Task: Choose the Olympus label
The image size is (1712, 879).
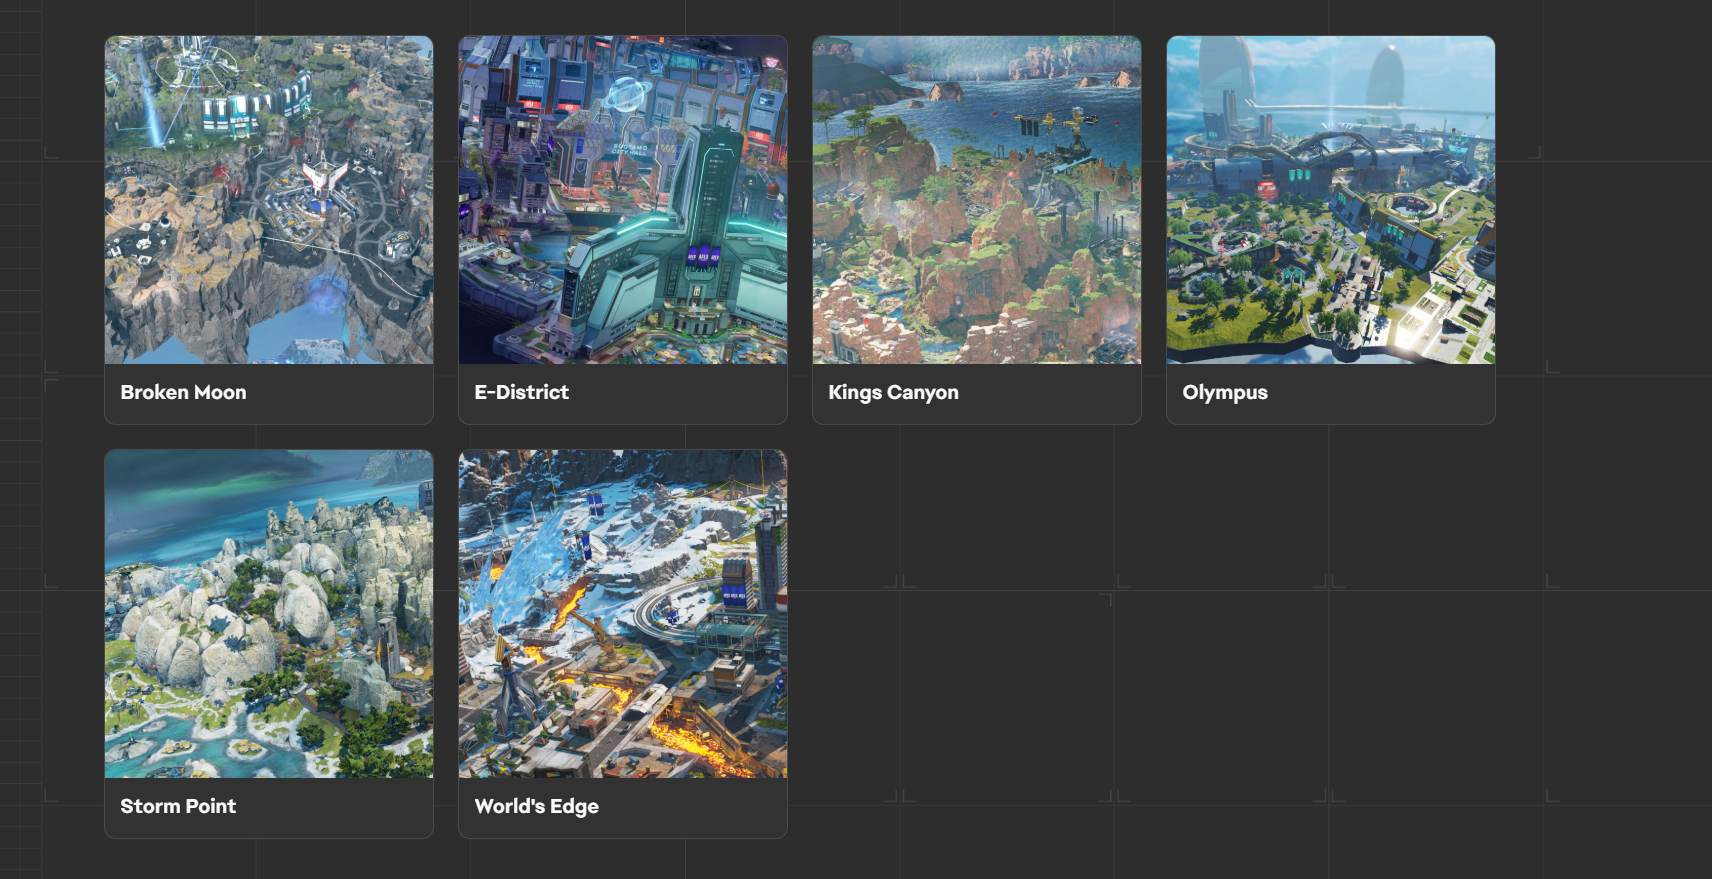Action: click(x=1225, y=393)
